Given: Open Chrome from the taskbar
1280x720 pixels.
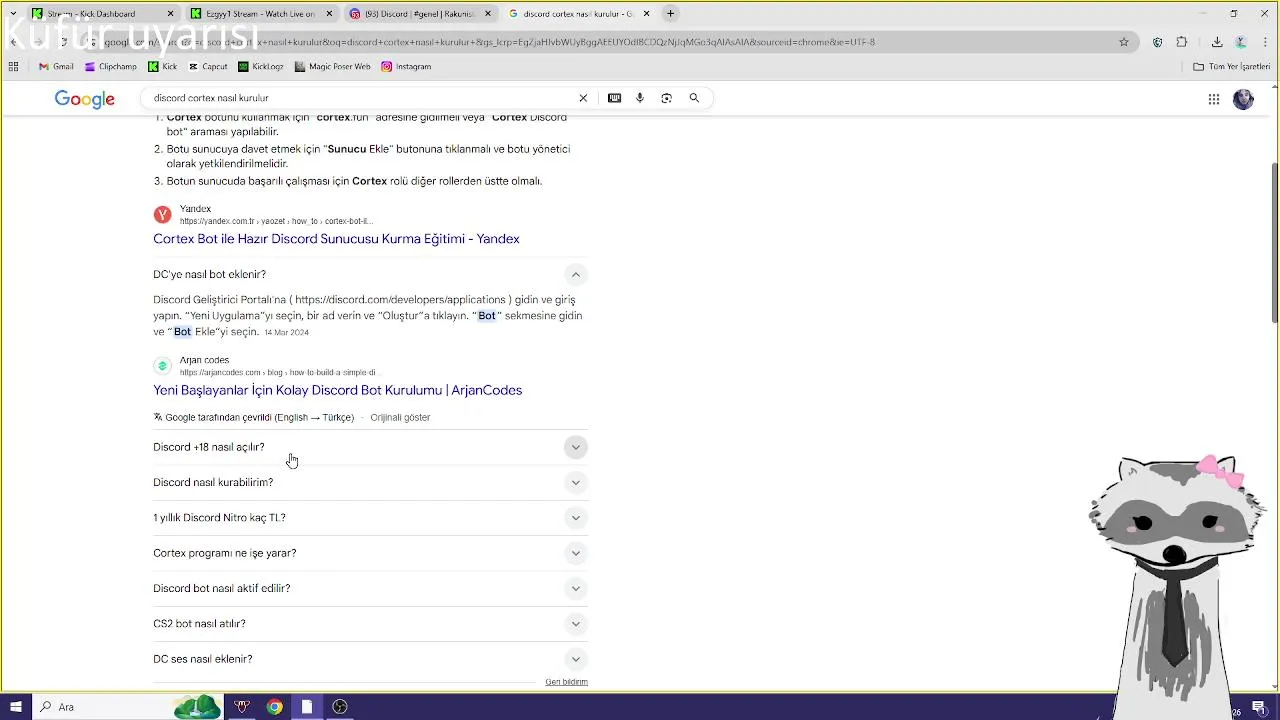Looking at the screenshot, I should pyautogui.click(x=274, y=707).
